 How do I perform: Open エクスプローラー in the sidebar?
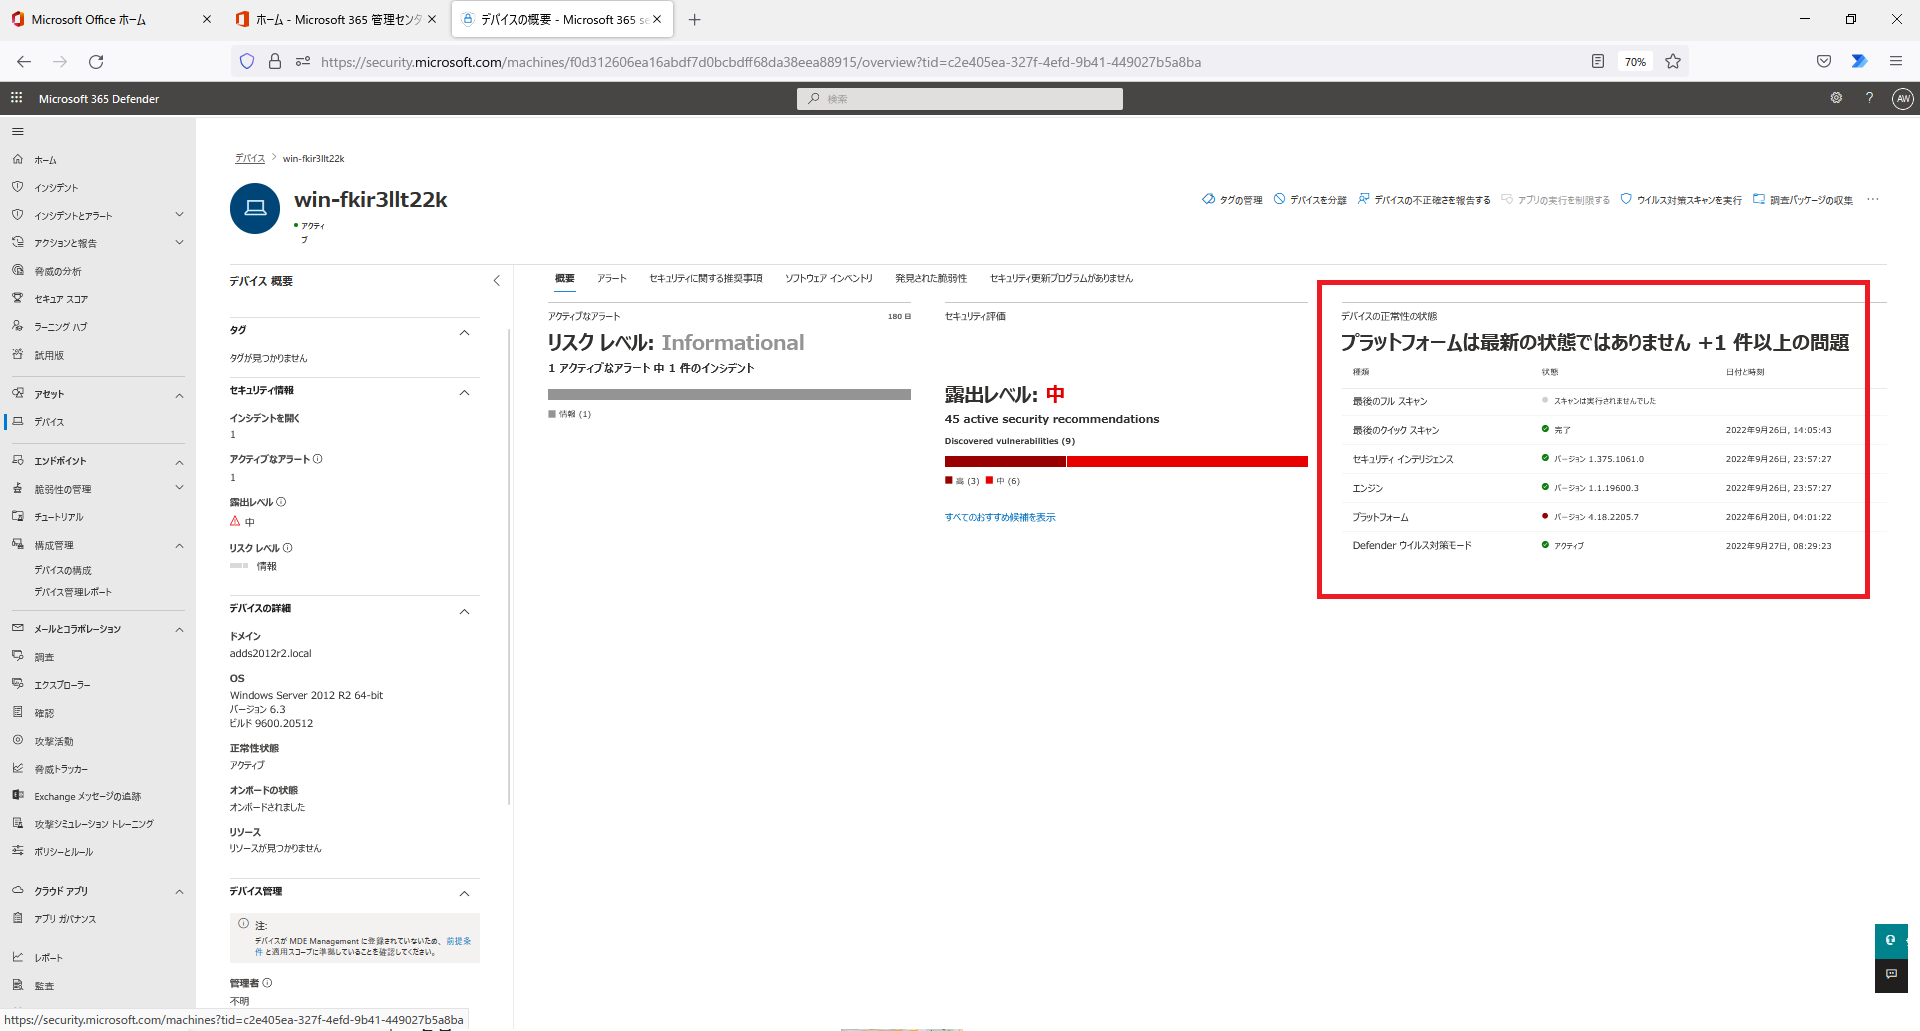coord(62,685)
